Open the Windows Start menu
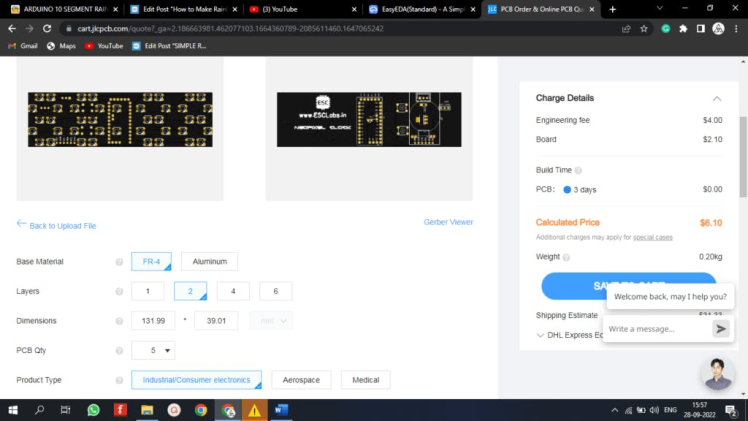748x421 pixels. coord(13,410)
